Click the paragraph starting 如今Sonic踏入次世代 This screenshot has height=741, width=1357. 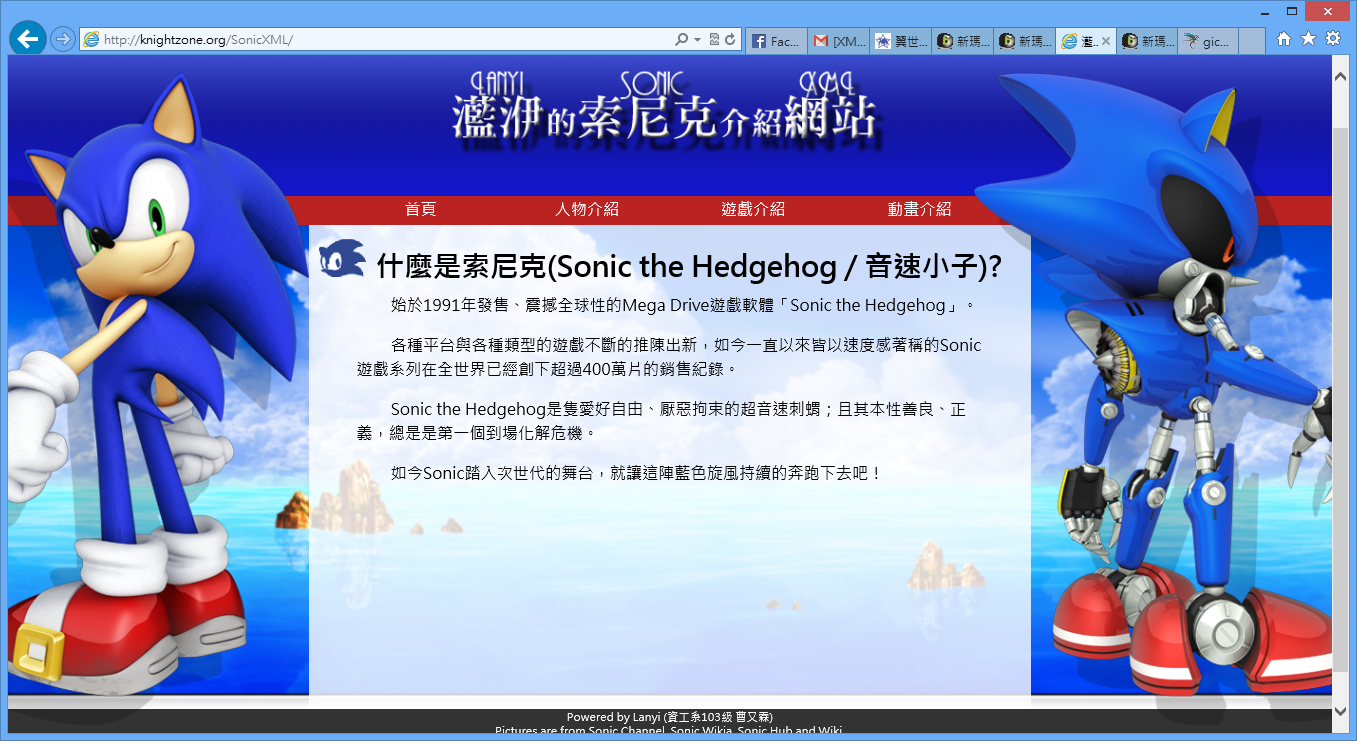click(637, 473)
